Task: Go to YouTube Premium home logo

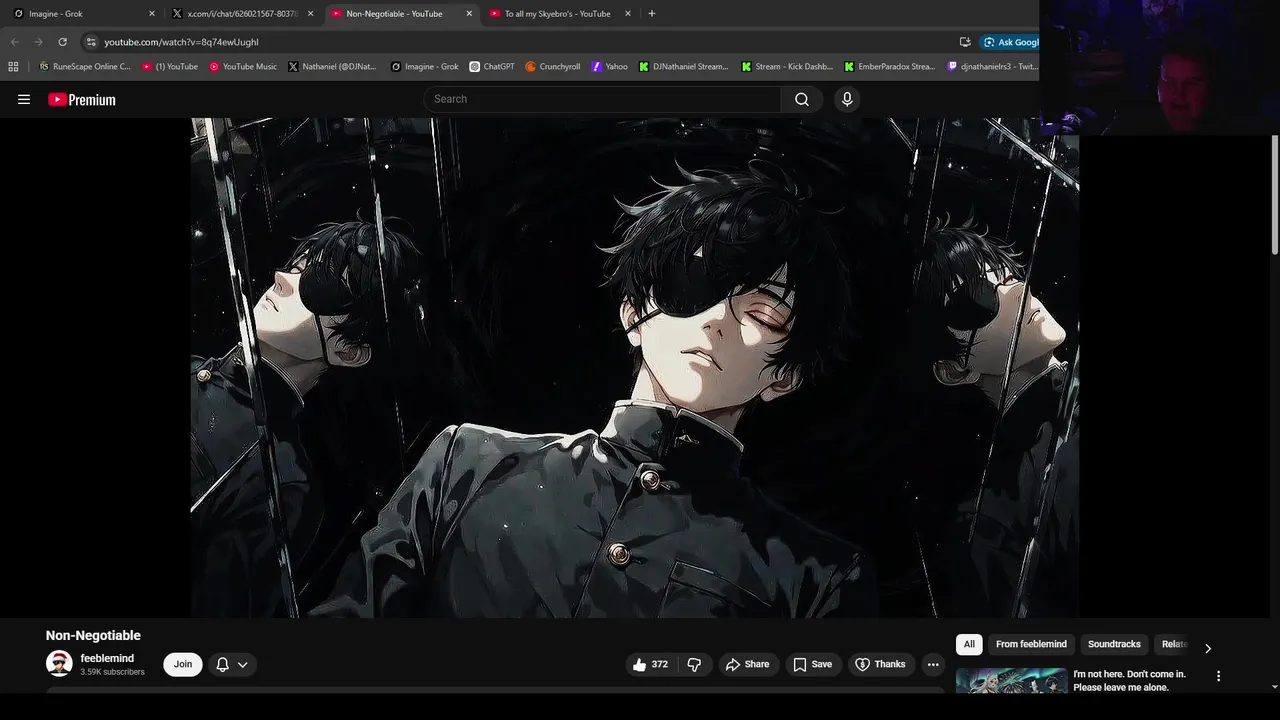Action: [82, 99]
